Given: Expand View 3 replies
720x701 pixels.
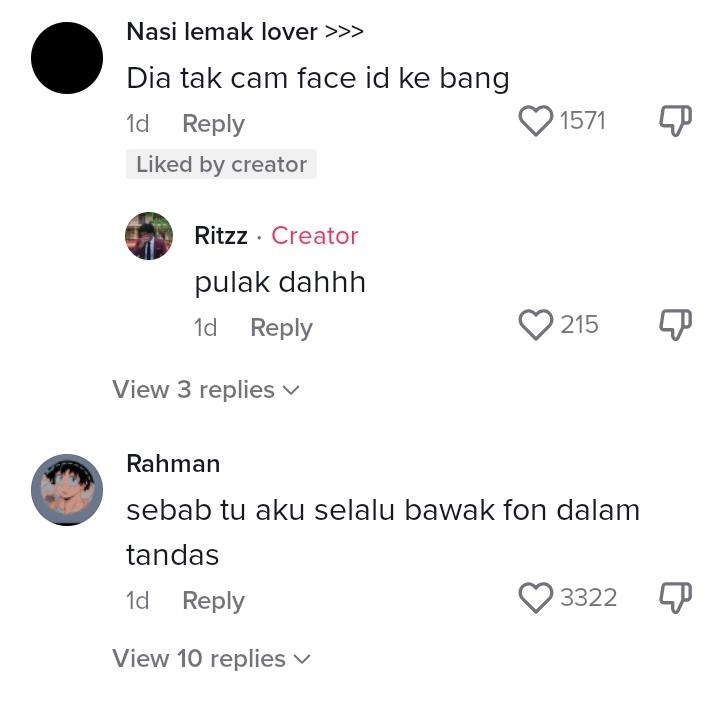Looking at the screenshot, I should pos(205,390).
